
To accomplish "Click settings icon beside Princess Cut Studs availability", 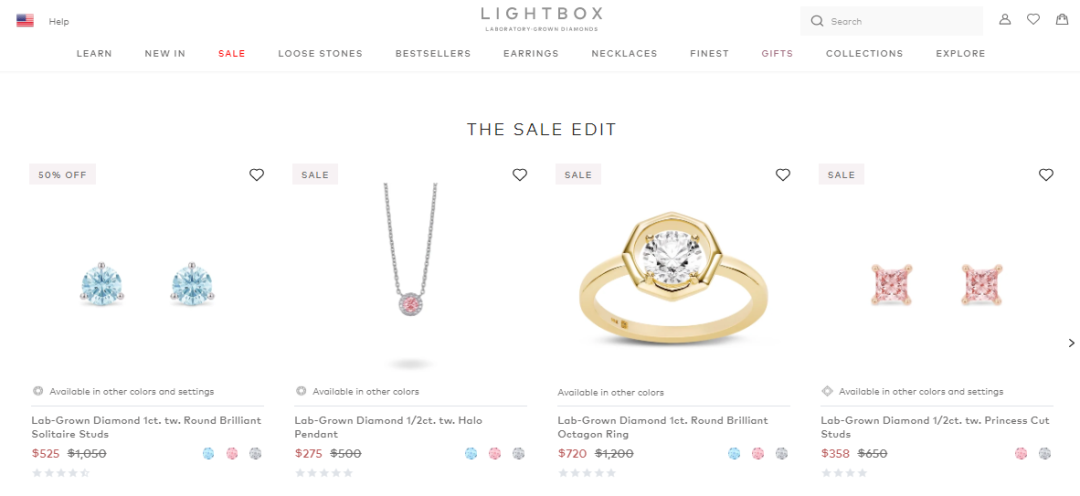I will pyautogui.click(x=827, y=391).
